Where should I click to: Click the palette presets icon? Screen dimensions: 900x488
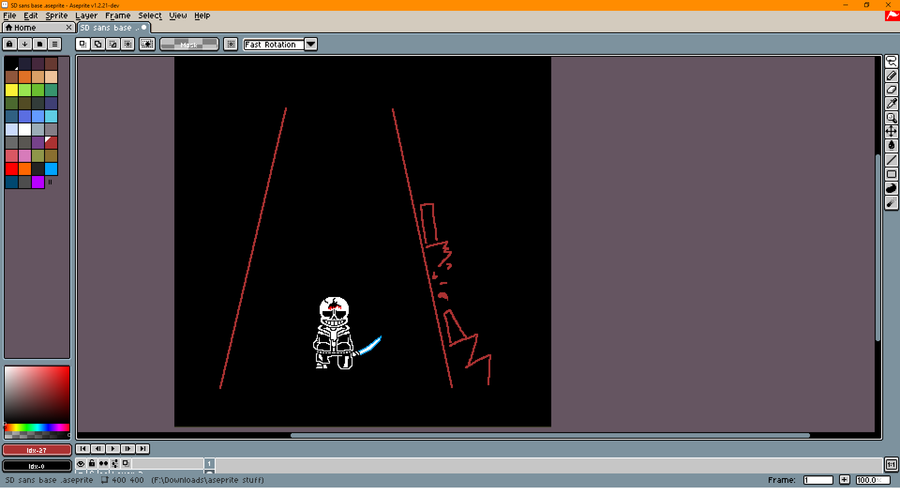tap(40, 44)
